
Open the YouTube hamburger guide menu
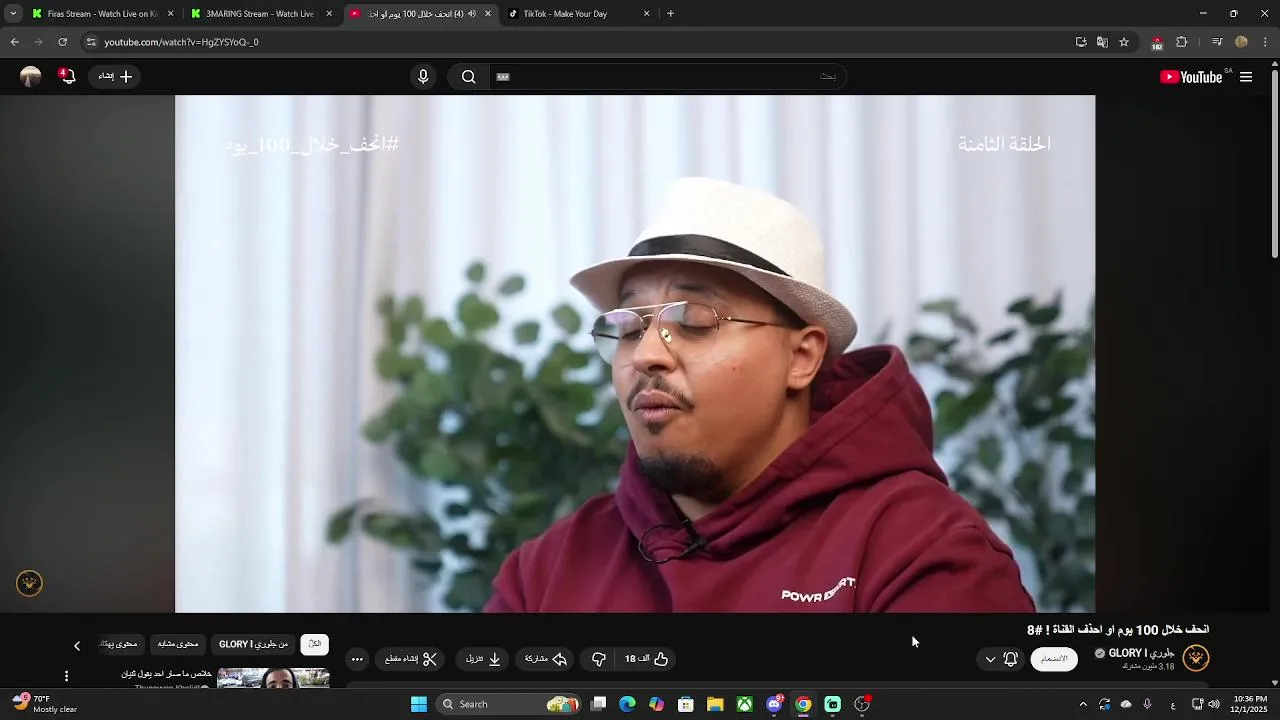[1246, 77]
